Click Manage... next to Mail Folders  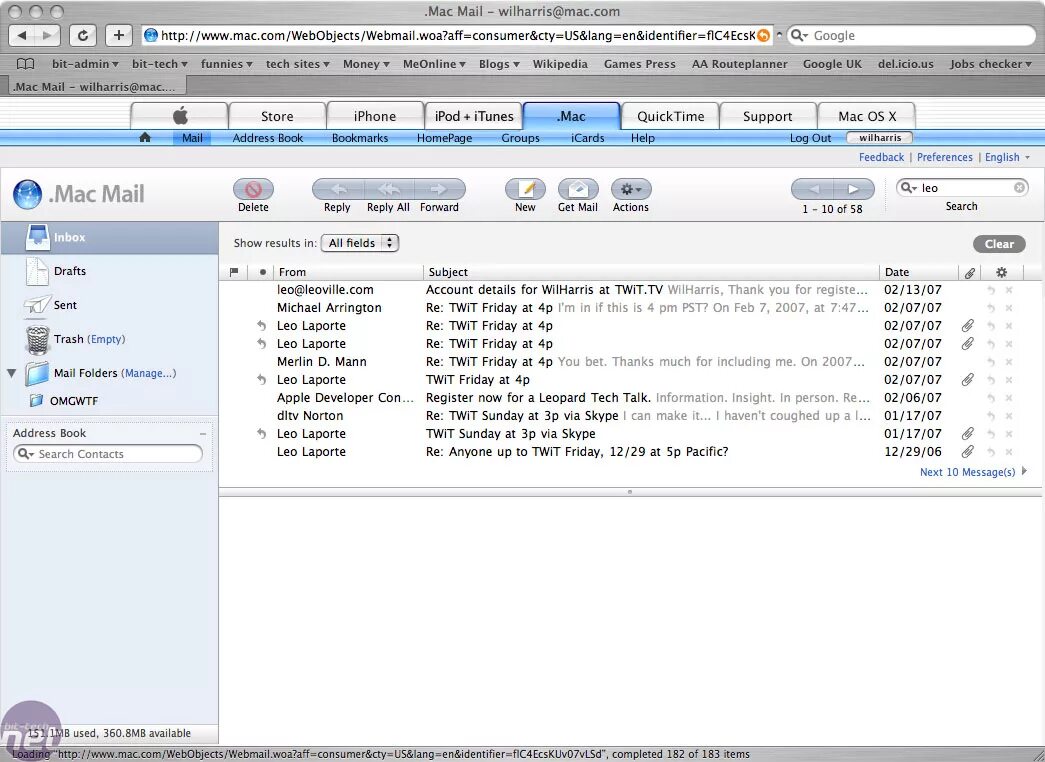coord(149,373)
